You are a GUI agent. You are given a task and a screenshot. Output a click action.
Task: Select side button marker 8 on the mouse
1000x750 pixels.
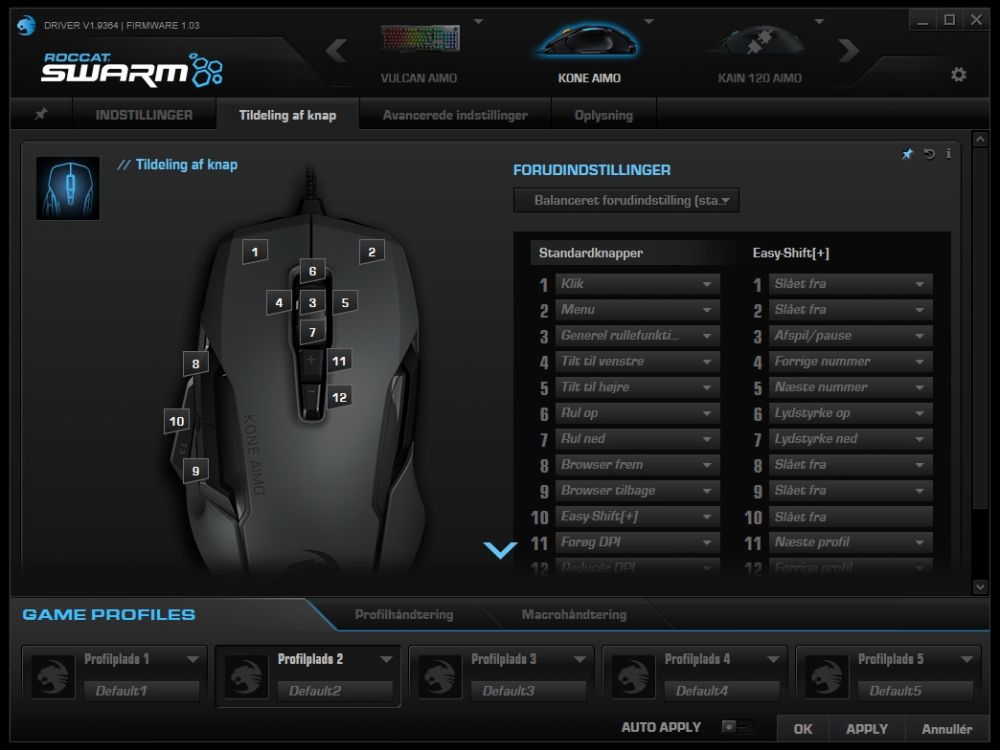click(x=196, y=364)
